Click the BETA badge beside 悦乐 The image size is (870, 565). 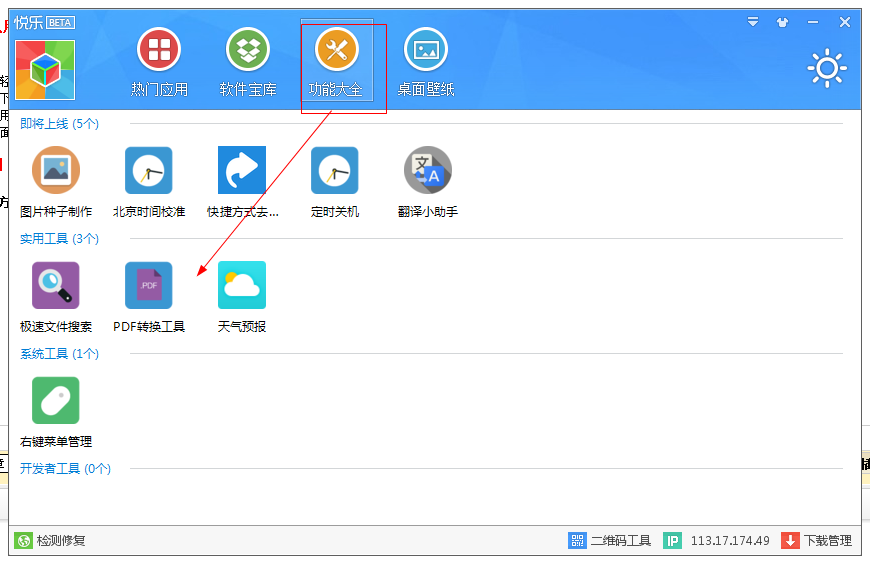pos(60,23)
